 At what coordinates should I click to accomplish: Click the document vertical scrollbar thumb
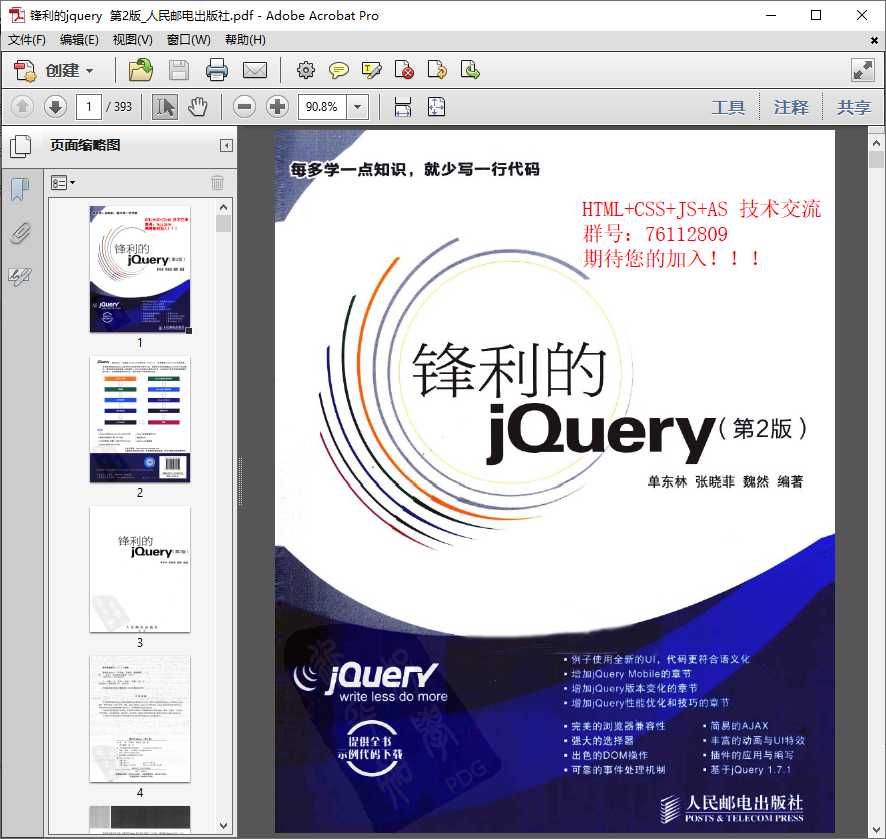[x=876, y=160]
